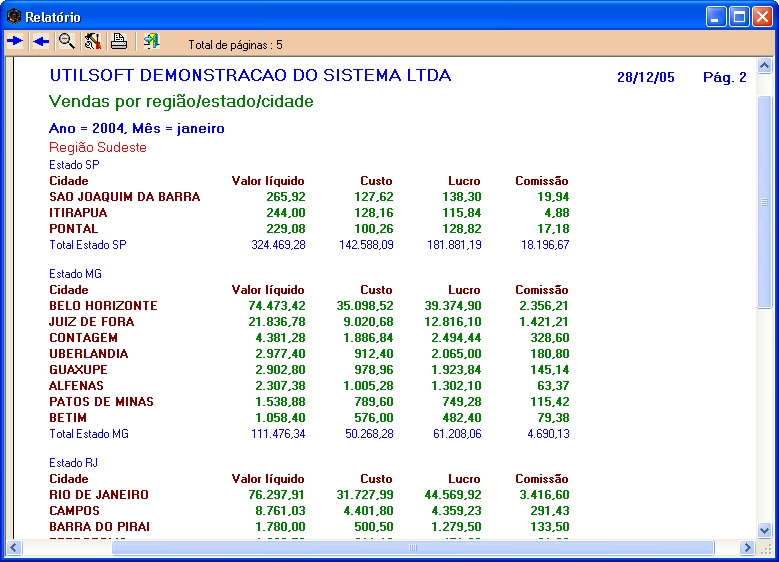
Task: Select PATOS DE MINAS city name
Action: [101, 401]
